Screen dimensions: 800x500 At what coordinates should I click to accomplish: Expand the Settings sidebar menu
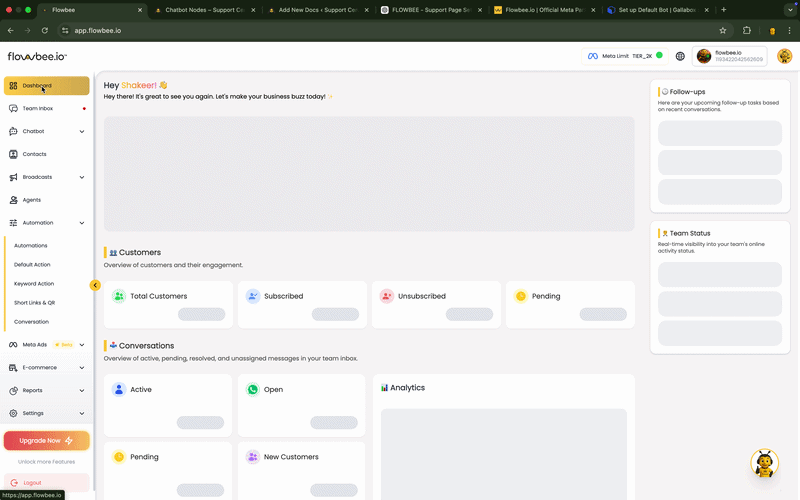click(82, 413)
